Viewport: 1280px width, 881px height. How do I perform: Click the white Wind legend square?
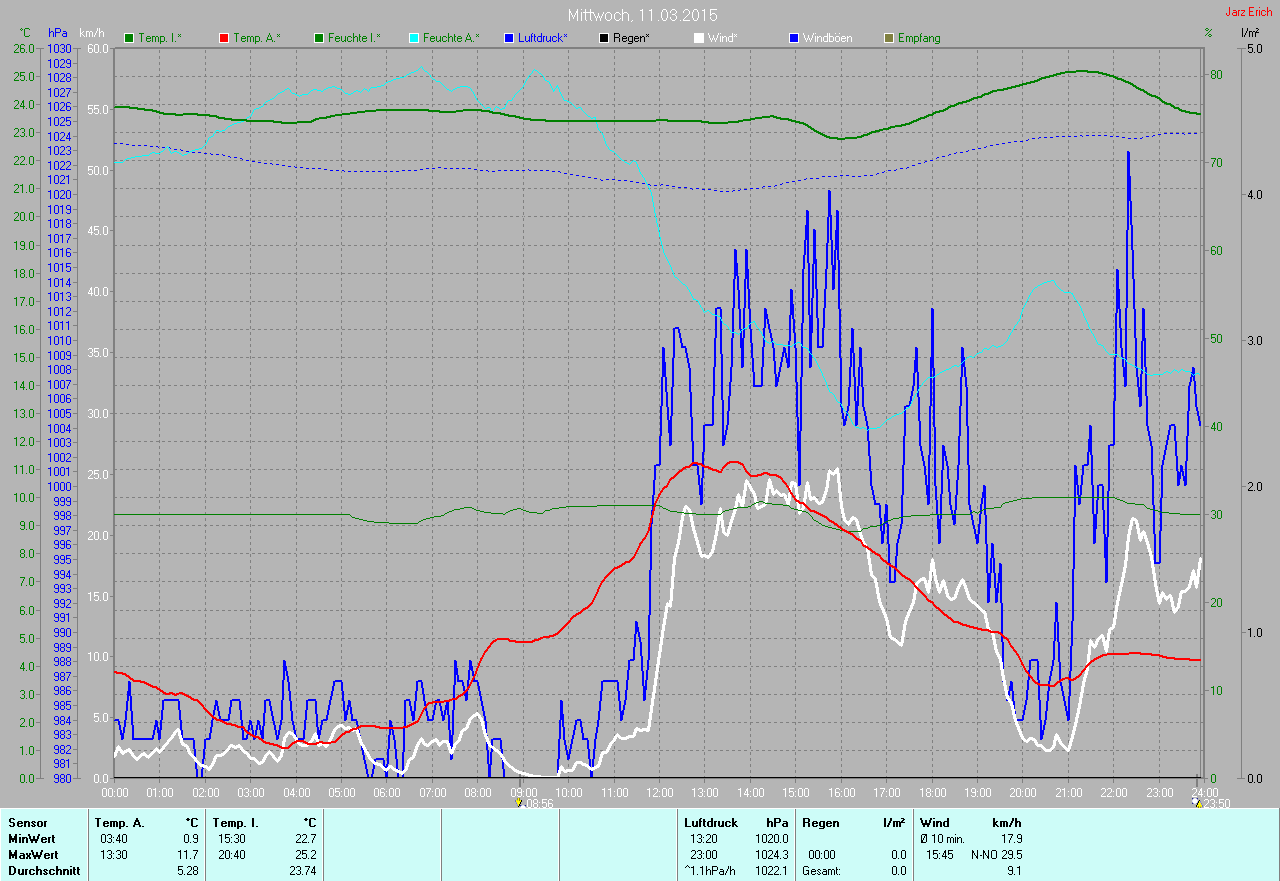699,38
